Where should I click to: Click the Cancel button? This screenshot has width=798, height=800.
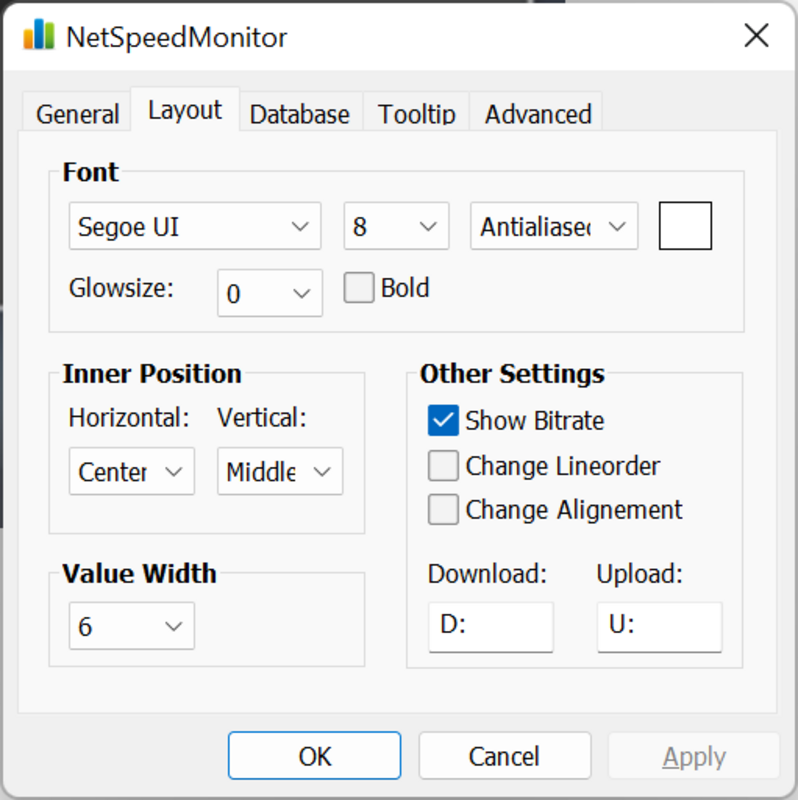(x=505, y=756)
